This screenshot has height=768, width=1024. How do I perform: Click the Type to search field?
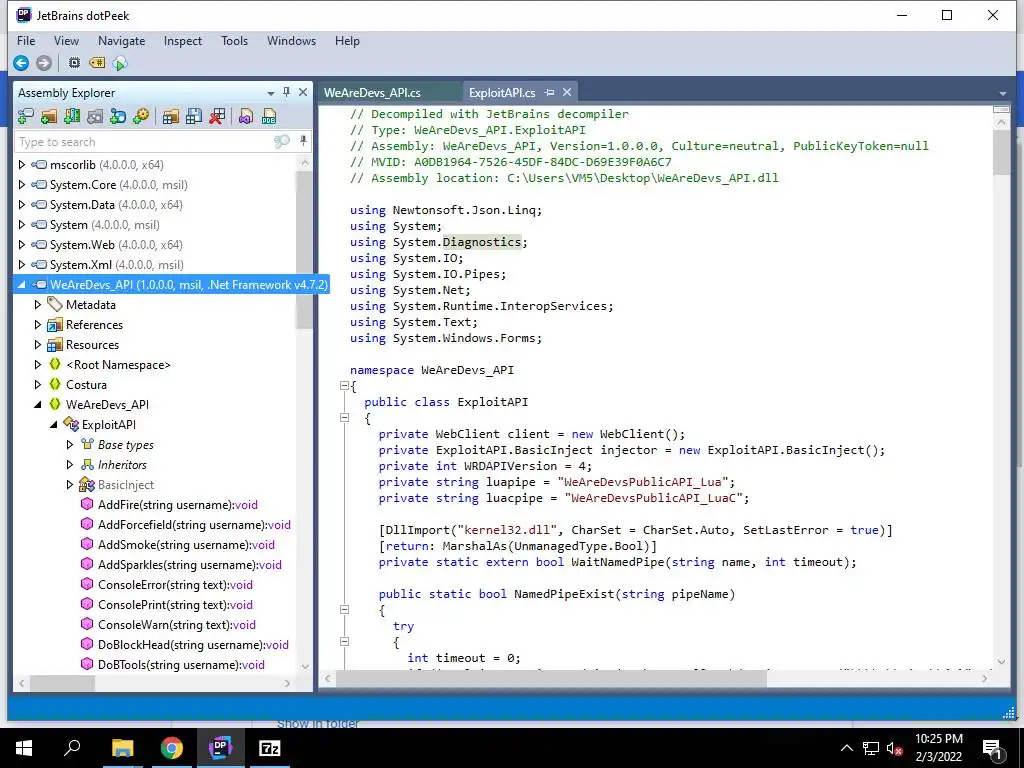(x=144, y=142)
